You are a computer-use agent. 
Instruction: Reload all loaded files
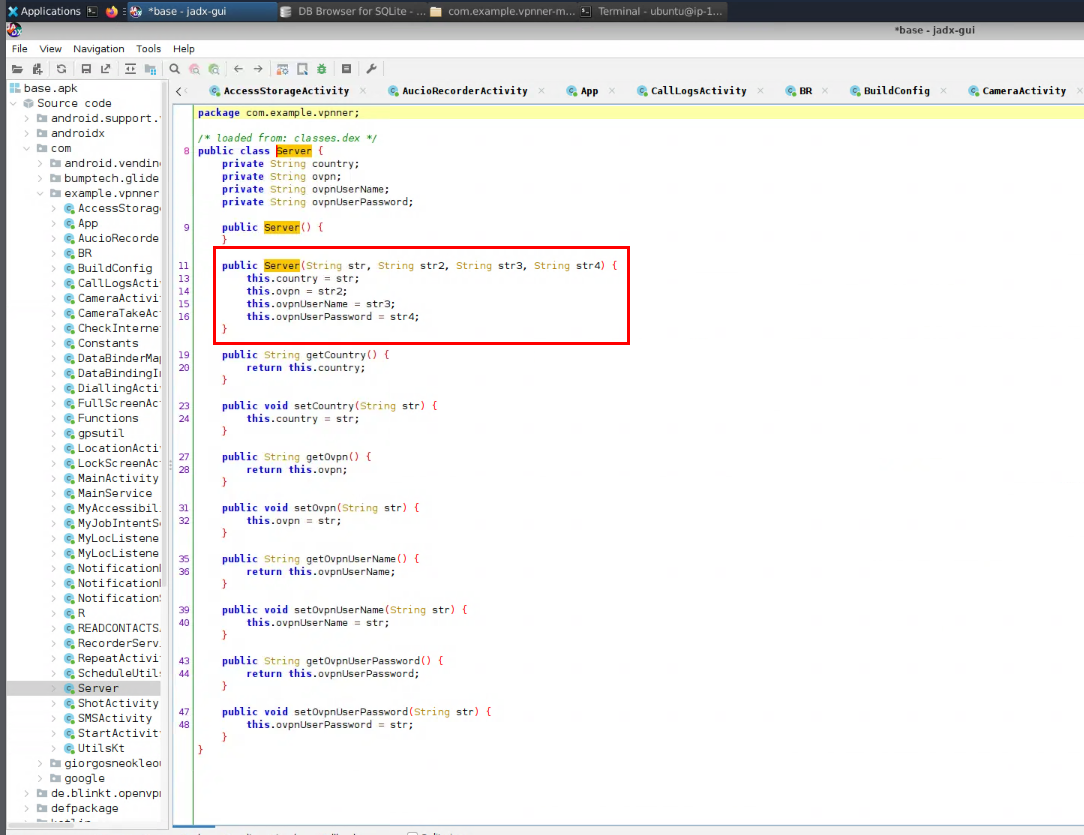click(61, 69)
